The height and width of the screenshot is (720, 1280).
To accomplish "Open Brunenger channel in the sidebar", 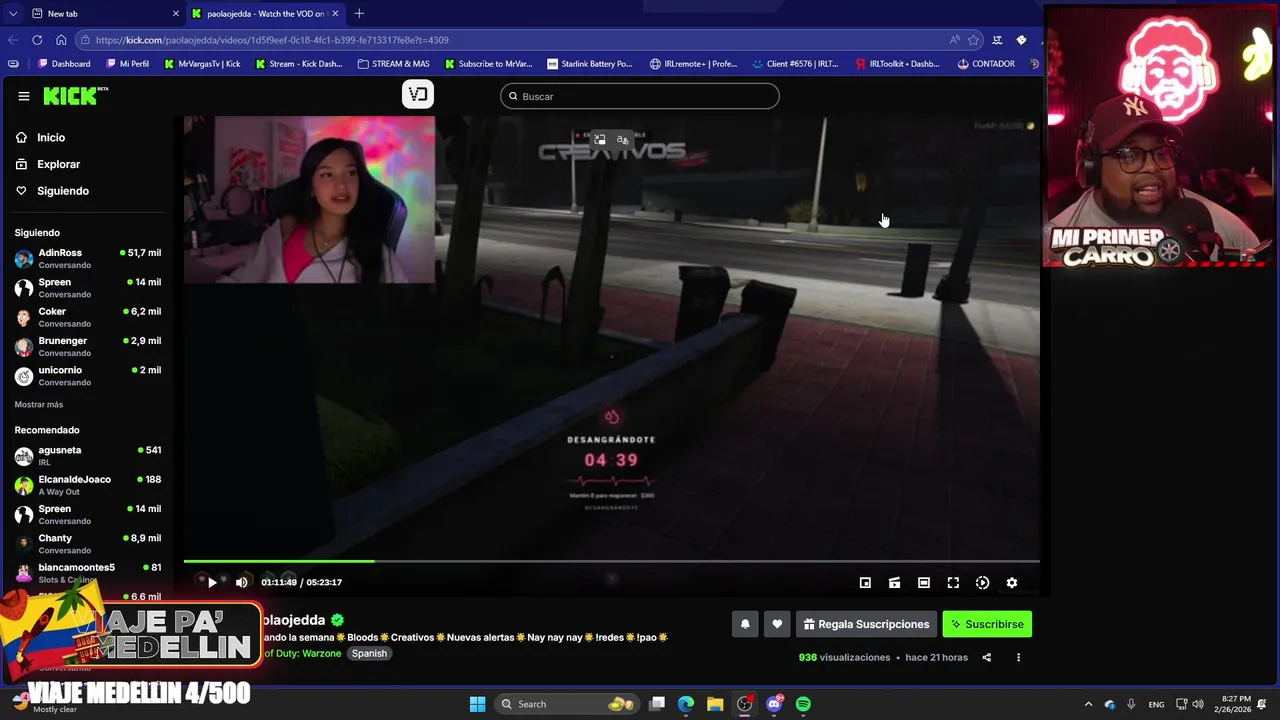I will coord(88,346).
